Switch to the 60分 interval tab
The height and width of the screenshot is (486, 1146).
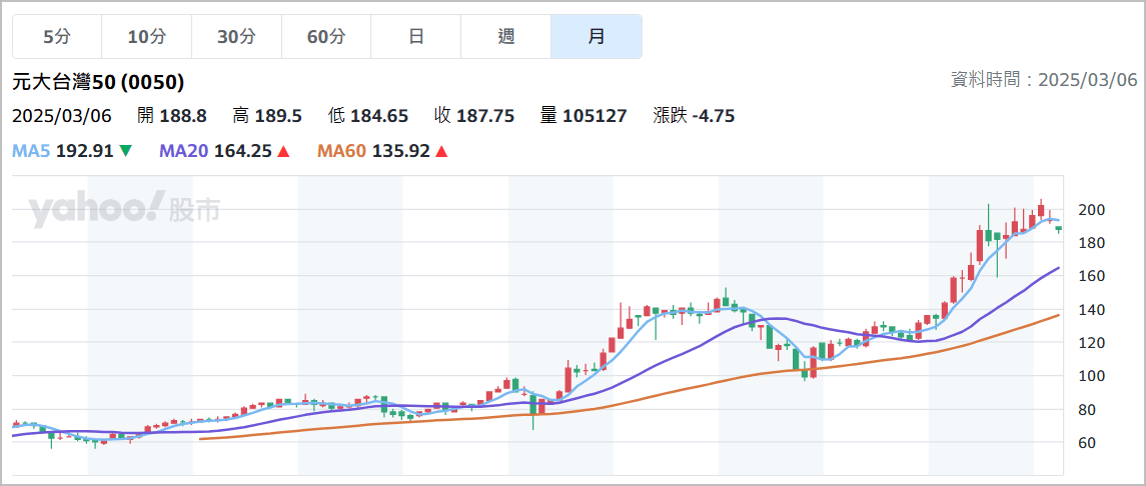click(326, 37)
